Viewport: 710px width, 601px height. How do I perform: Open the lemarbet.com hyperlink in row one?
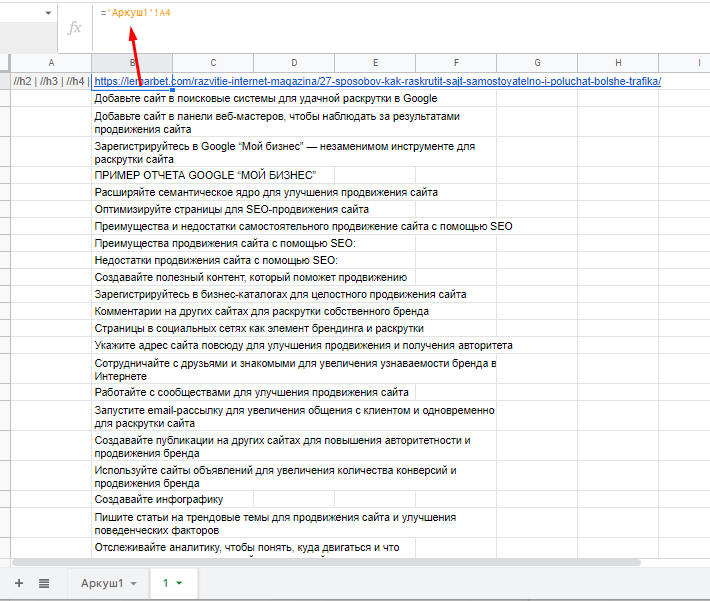pos(378,82)
